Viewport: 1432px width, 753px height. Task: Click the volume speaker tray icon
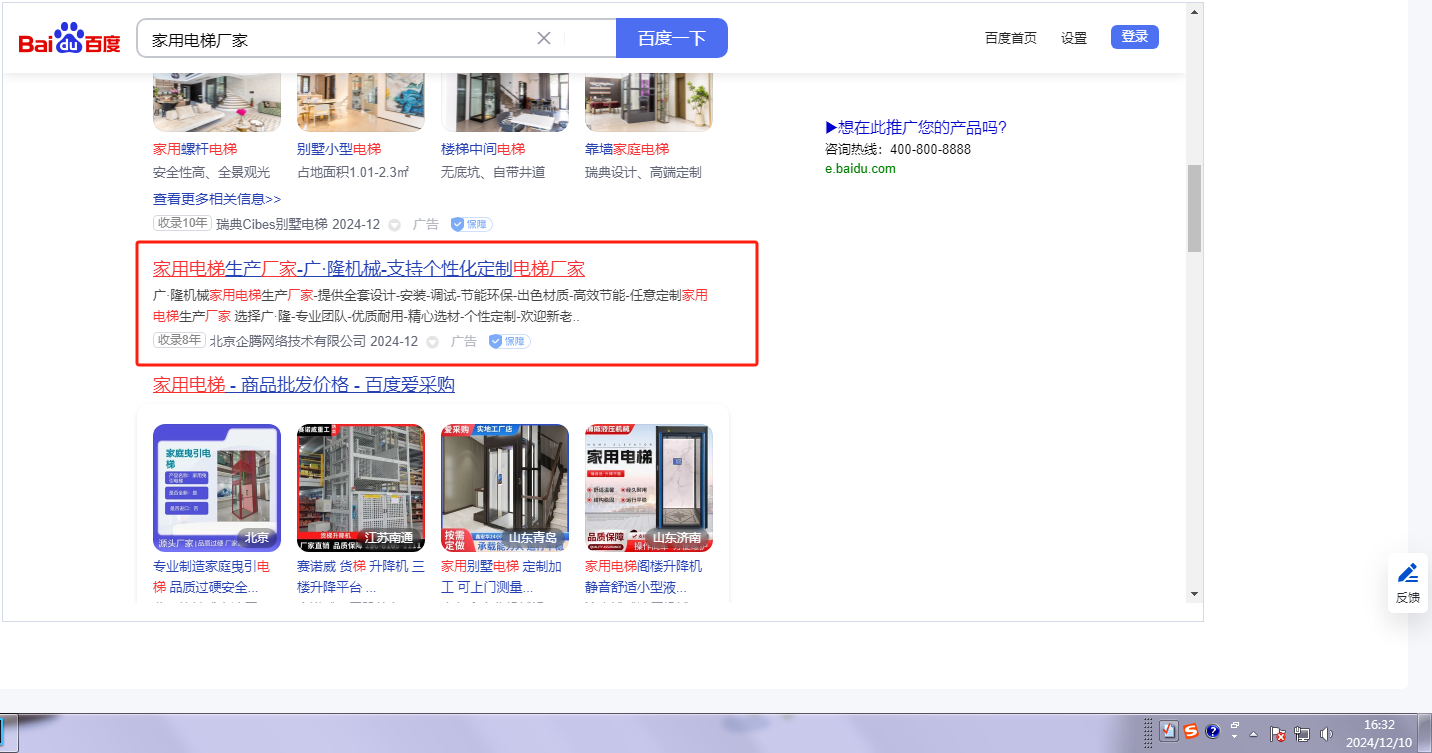(1327, 733)
